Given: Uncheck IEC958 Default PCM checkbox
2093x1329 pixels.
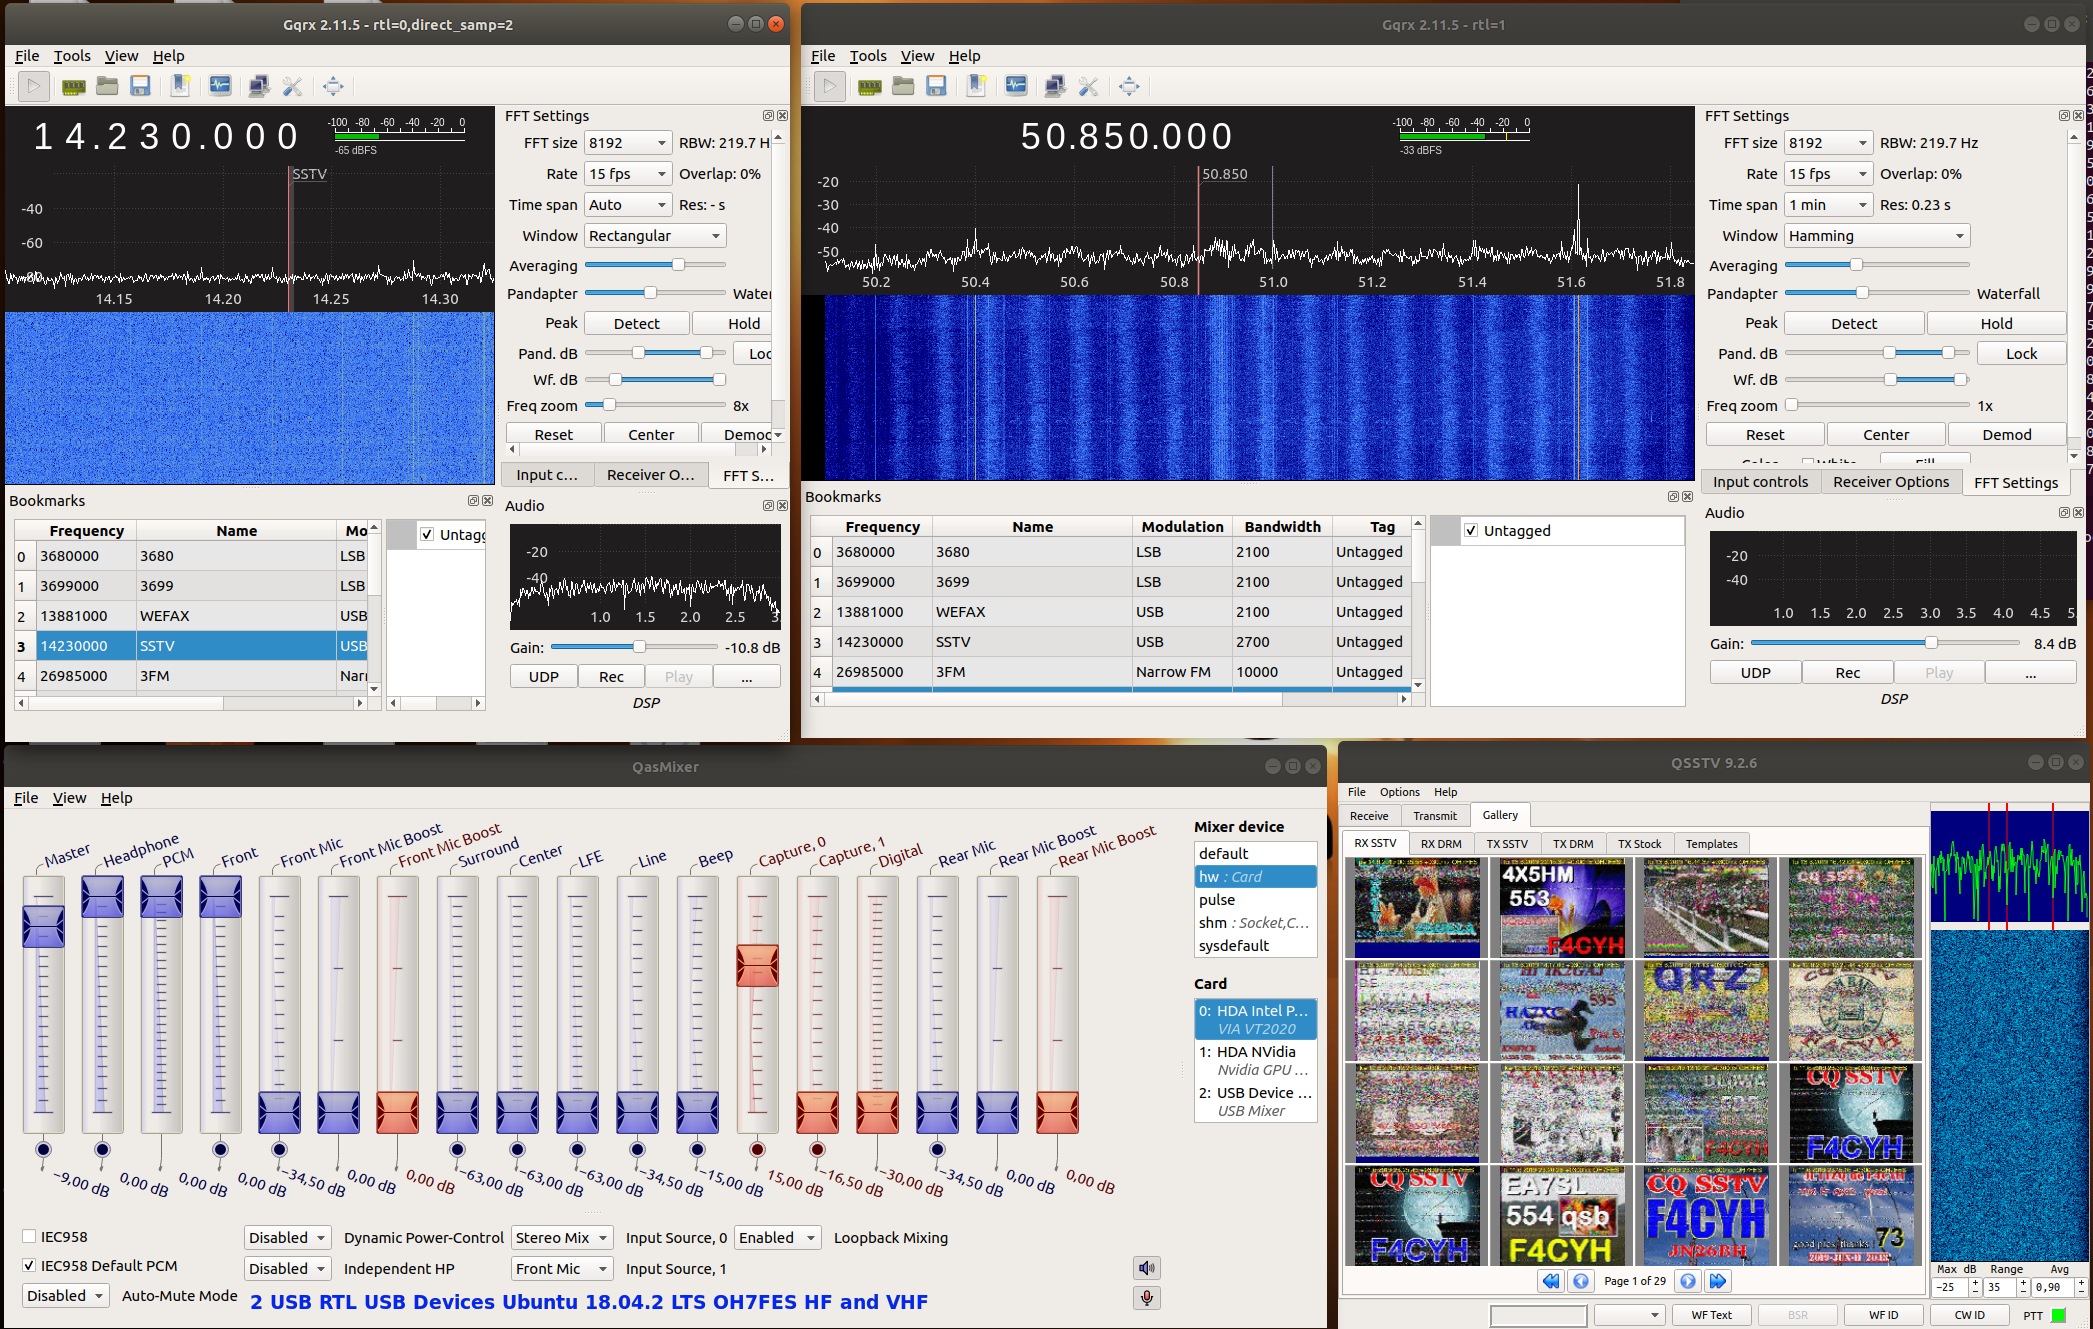Looking at the screenshot, I should coord(30,1265).
